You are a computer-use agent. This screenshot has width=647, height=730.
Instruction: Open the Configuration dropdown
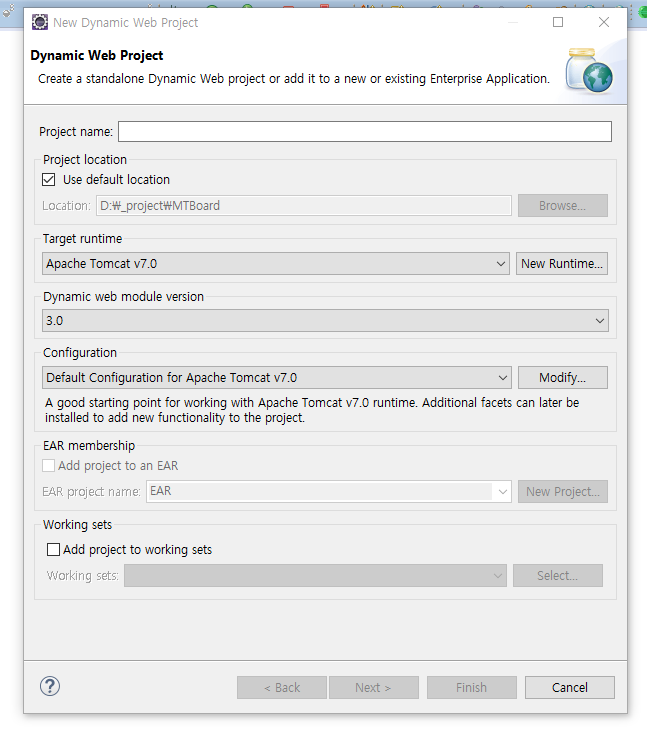[x=276, y=377]
